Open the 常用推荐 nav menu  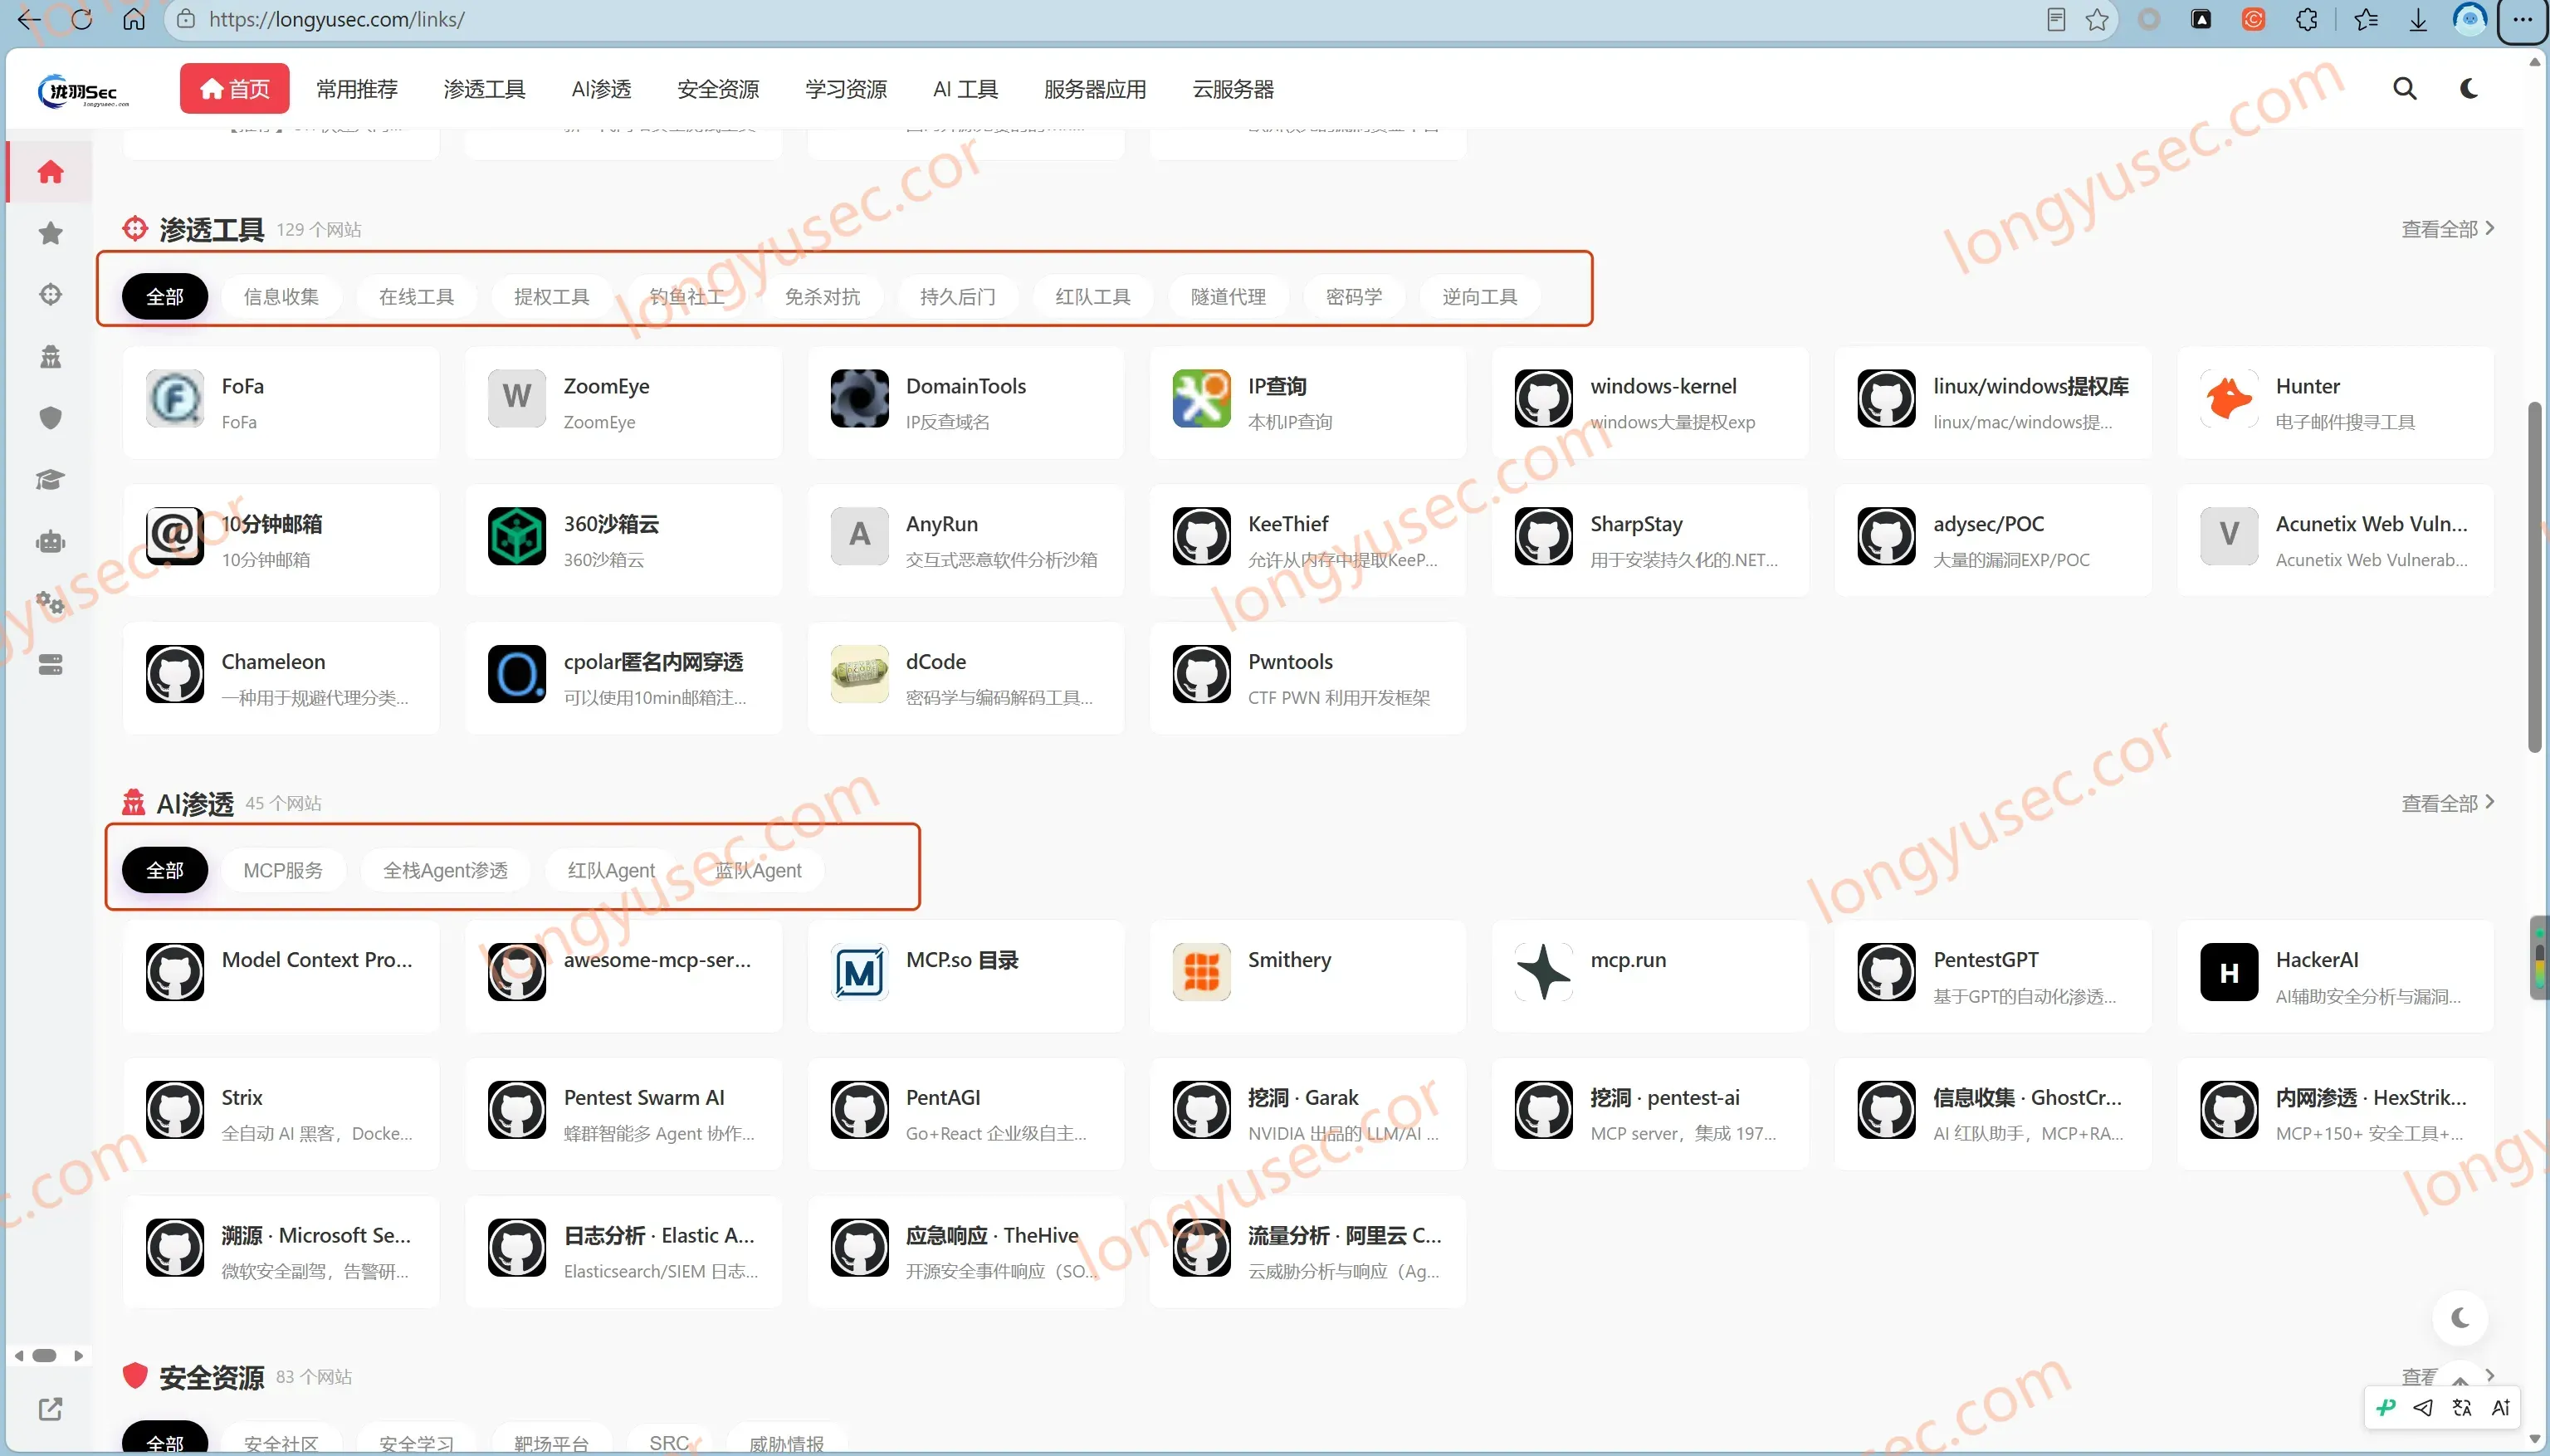point(357,89)
